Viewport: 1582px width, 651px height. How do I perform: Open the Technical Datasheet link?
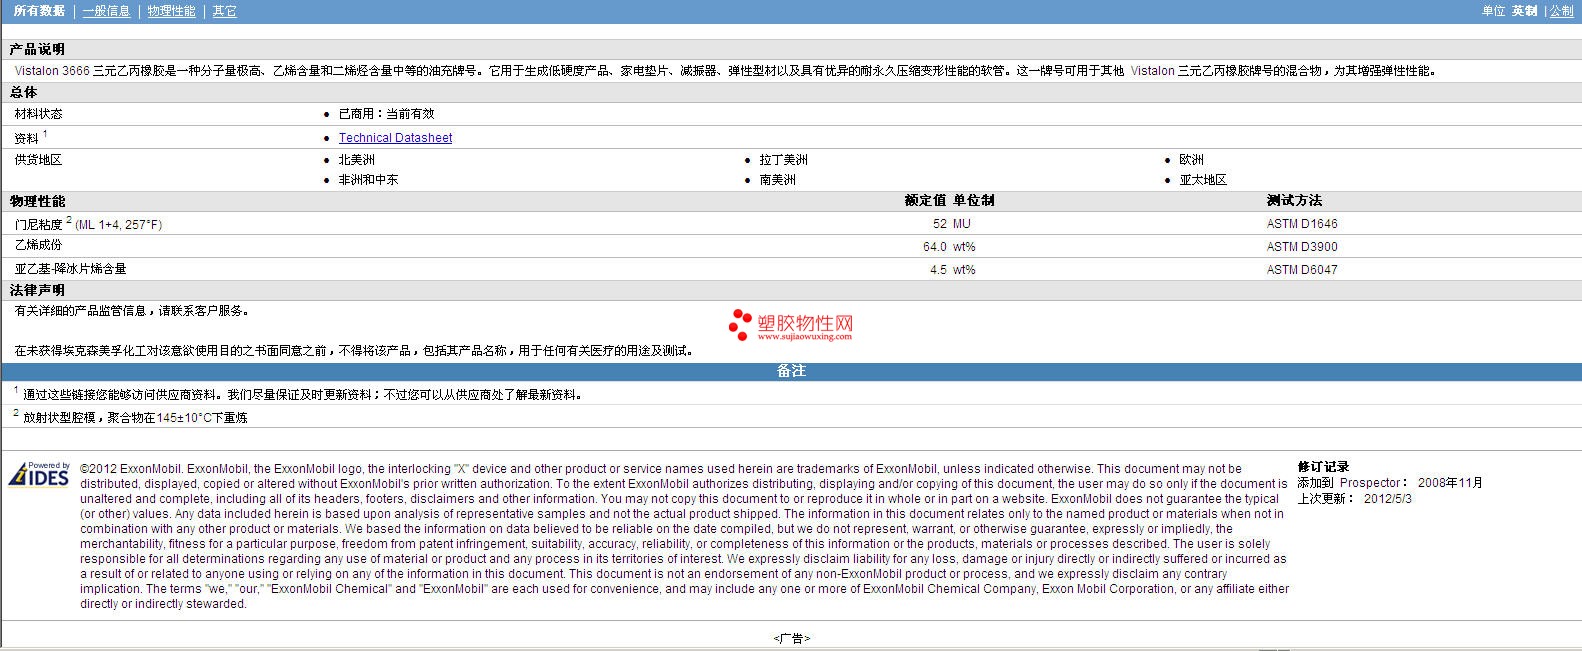[395, 138]
